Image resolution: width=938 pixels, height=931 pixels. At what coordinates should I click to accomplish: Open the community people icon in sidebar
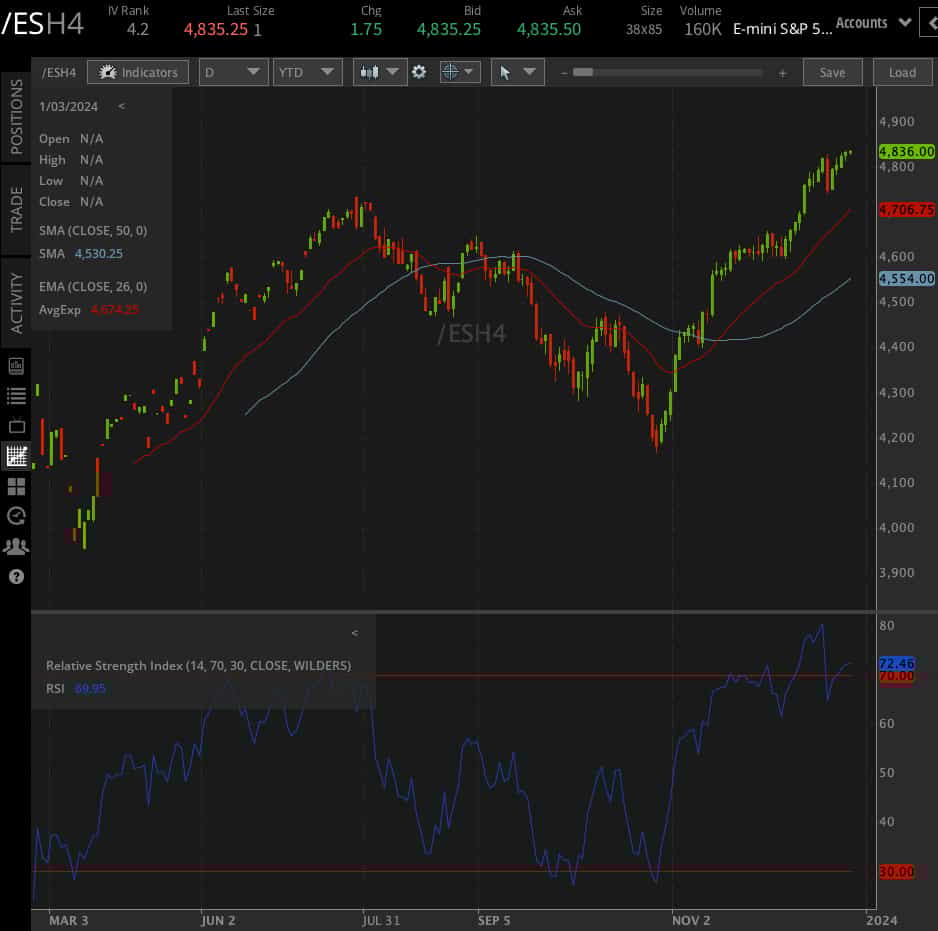15,546
